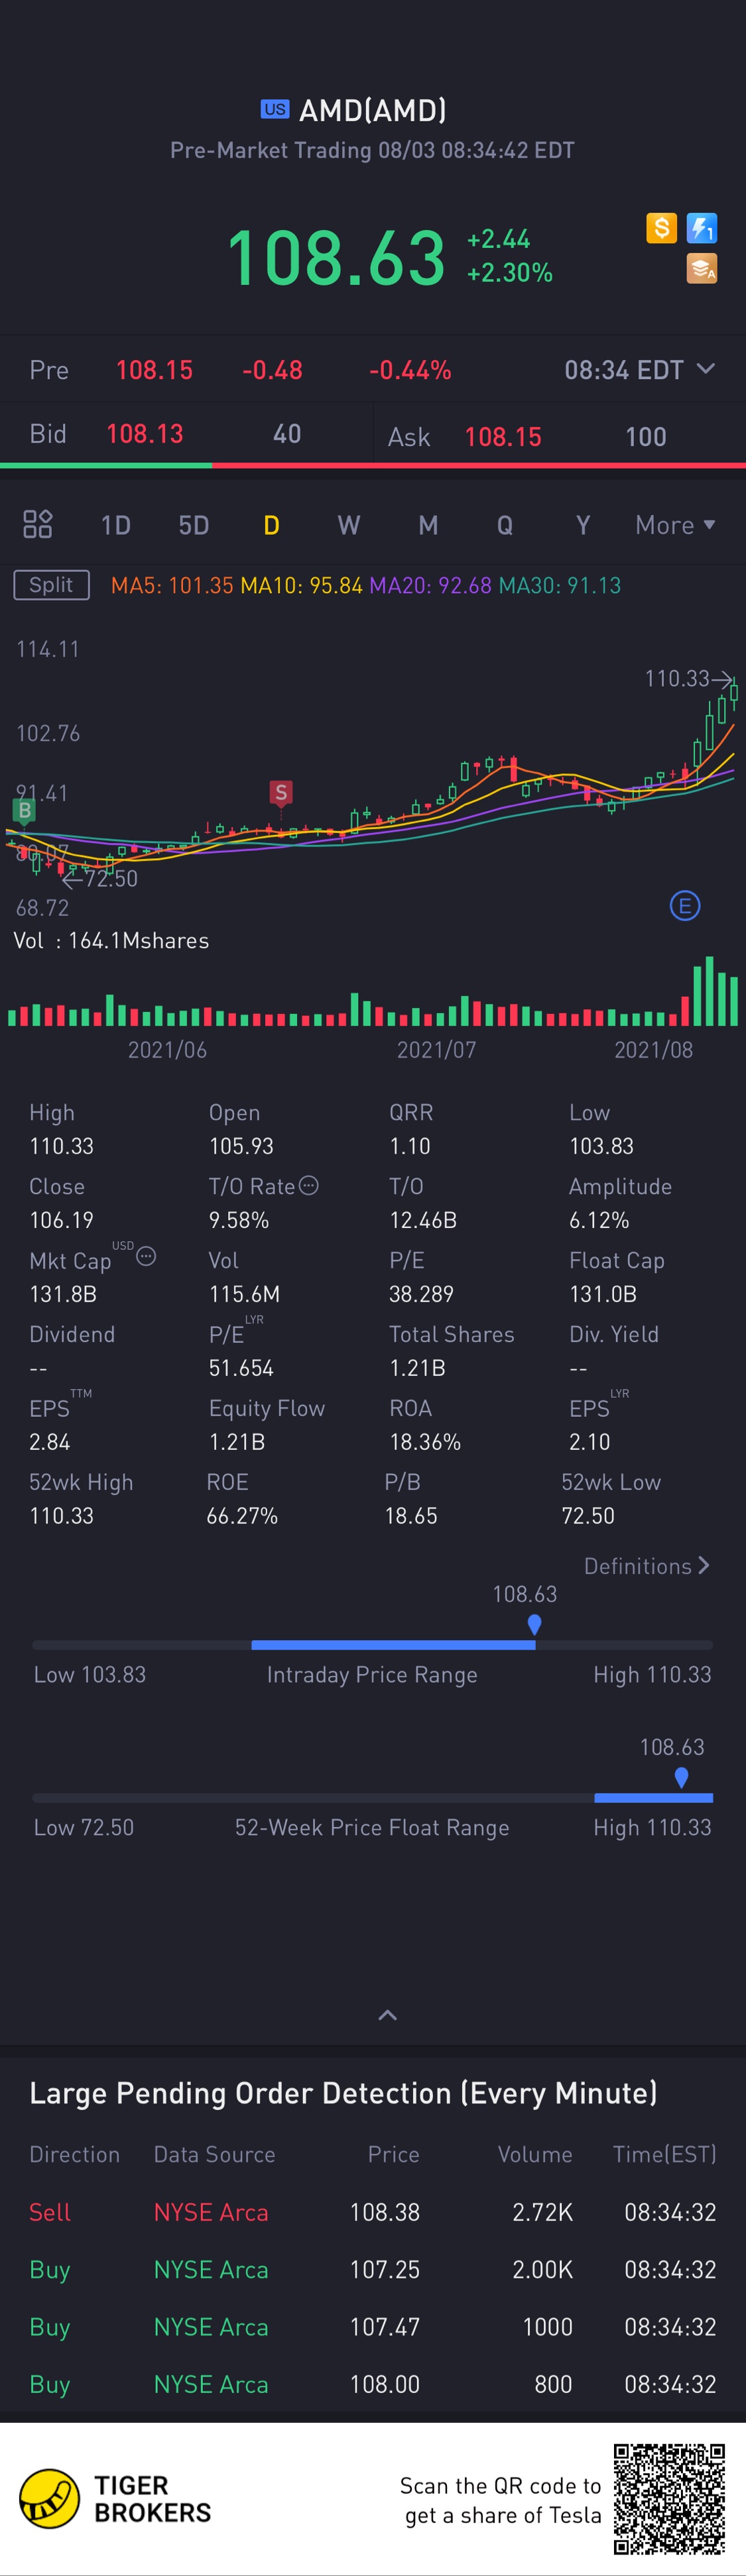Screen dimensions: 746x2576
Task: Tap the red S sell marker on chart
Action: point(281,793)
